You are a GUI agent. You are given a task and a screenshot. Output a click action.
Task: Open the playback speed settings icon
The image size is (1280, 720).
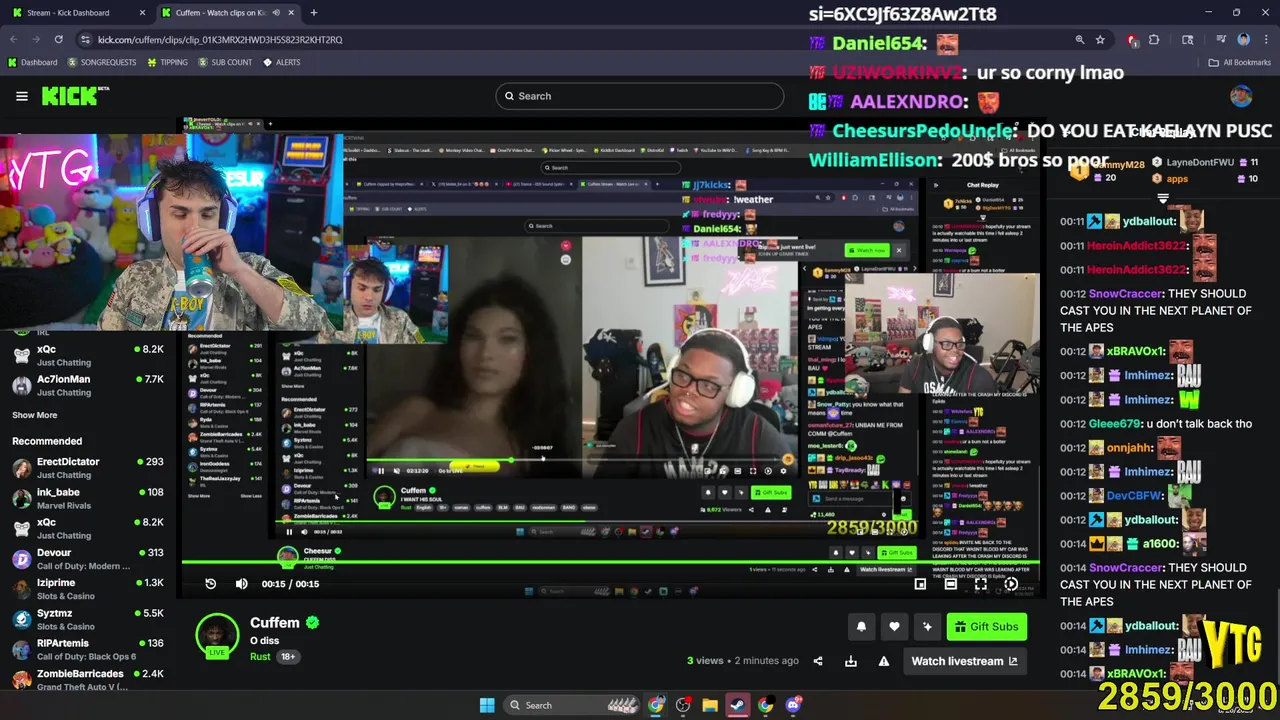1011,584
